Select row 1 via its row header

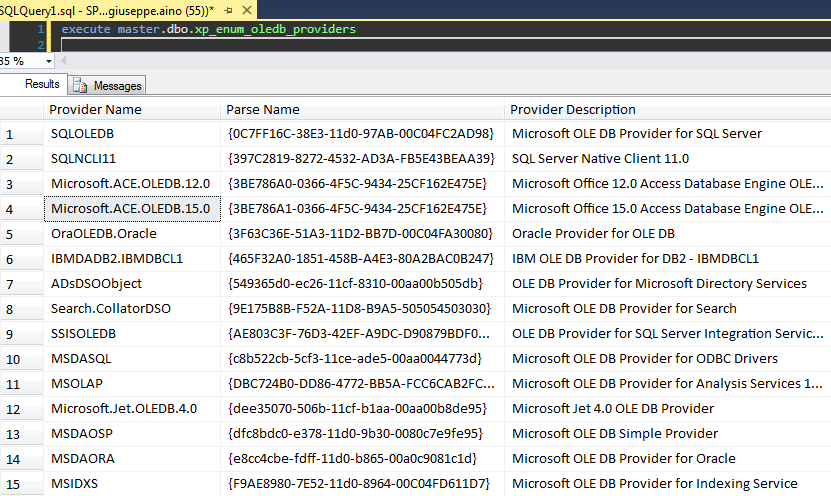(x=10, y=134)
